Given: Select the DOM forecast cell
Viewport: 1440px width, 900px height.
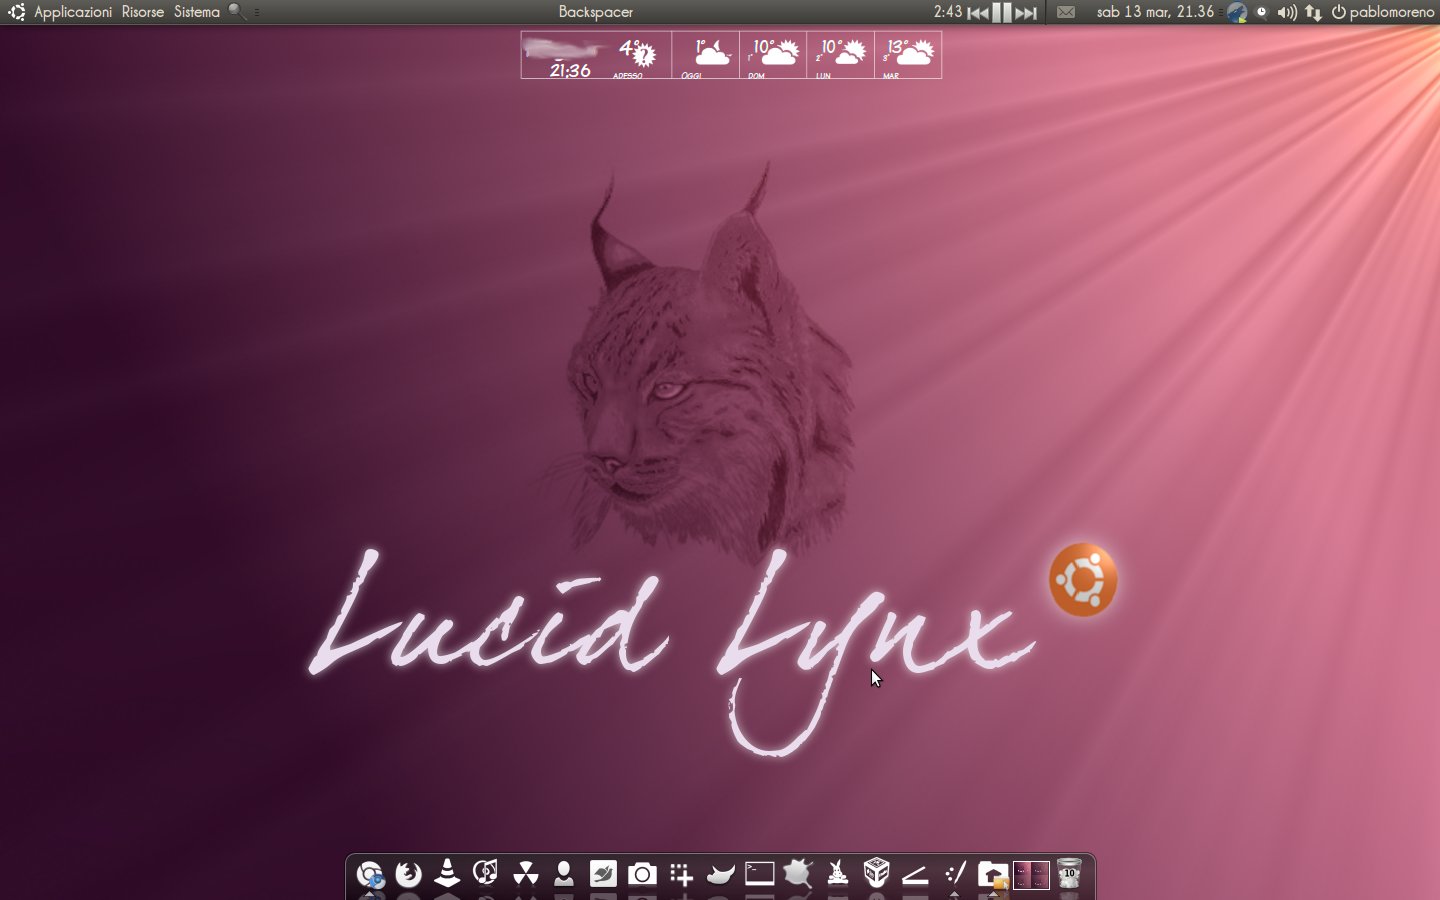Looking at the screenshot, I should coord(773,55).
